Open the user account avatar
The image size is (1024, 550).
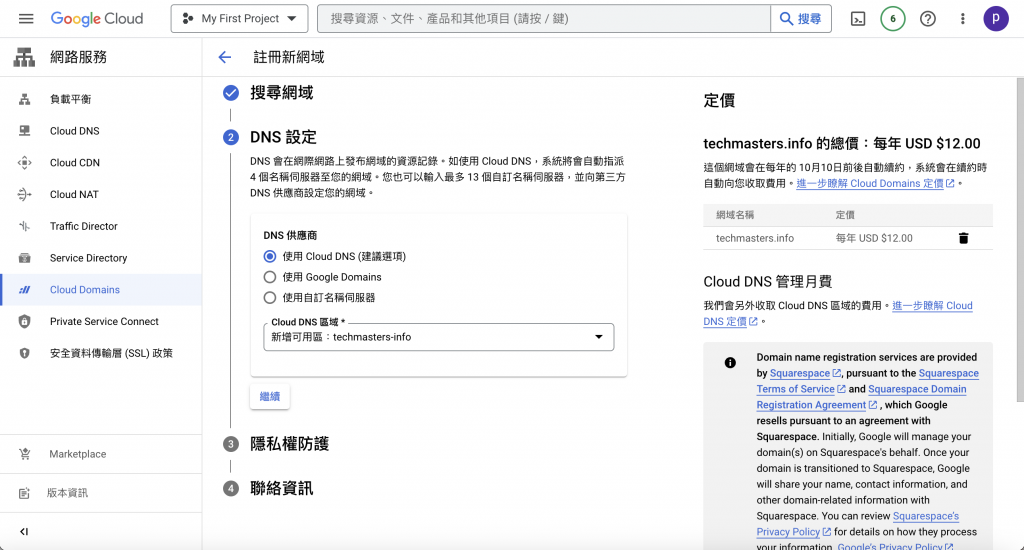(996, 18)
